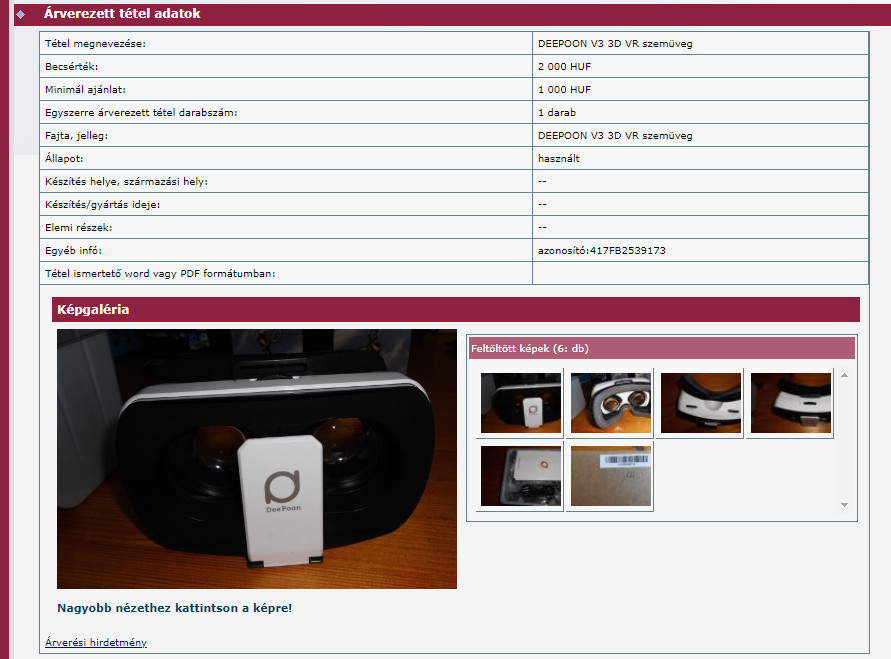Click the Minimál ajánlat value 1 000 HUF

tap(564, 89)
